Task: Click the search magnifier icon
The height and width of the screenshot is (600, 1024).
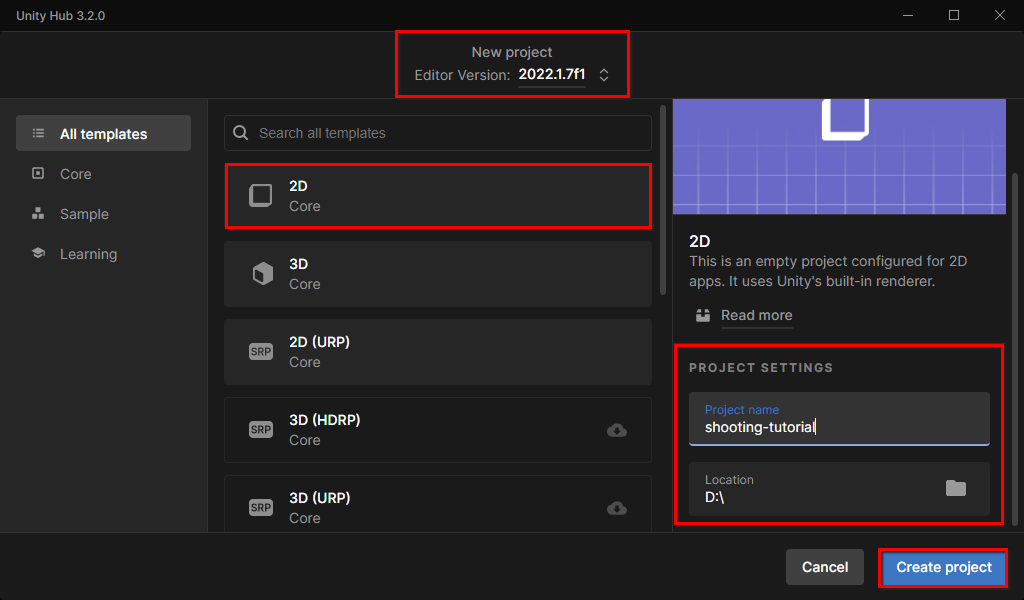Action: [x=240, y=133]
